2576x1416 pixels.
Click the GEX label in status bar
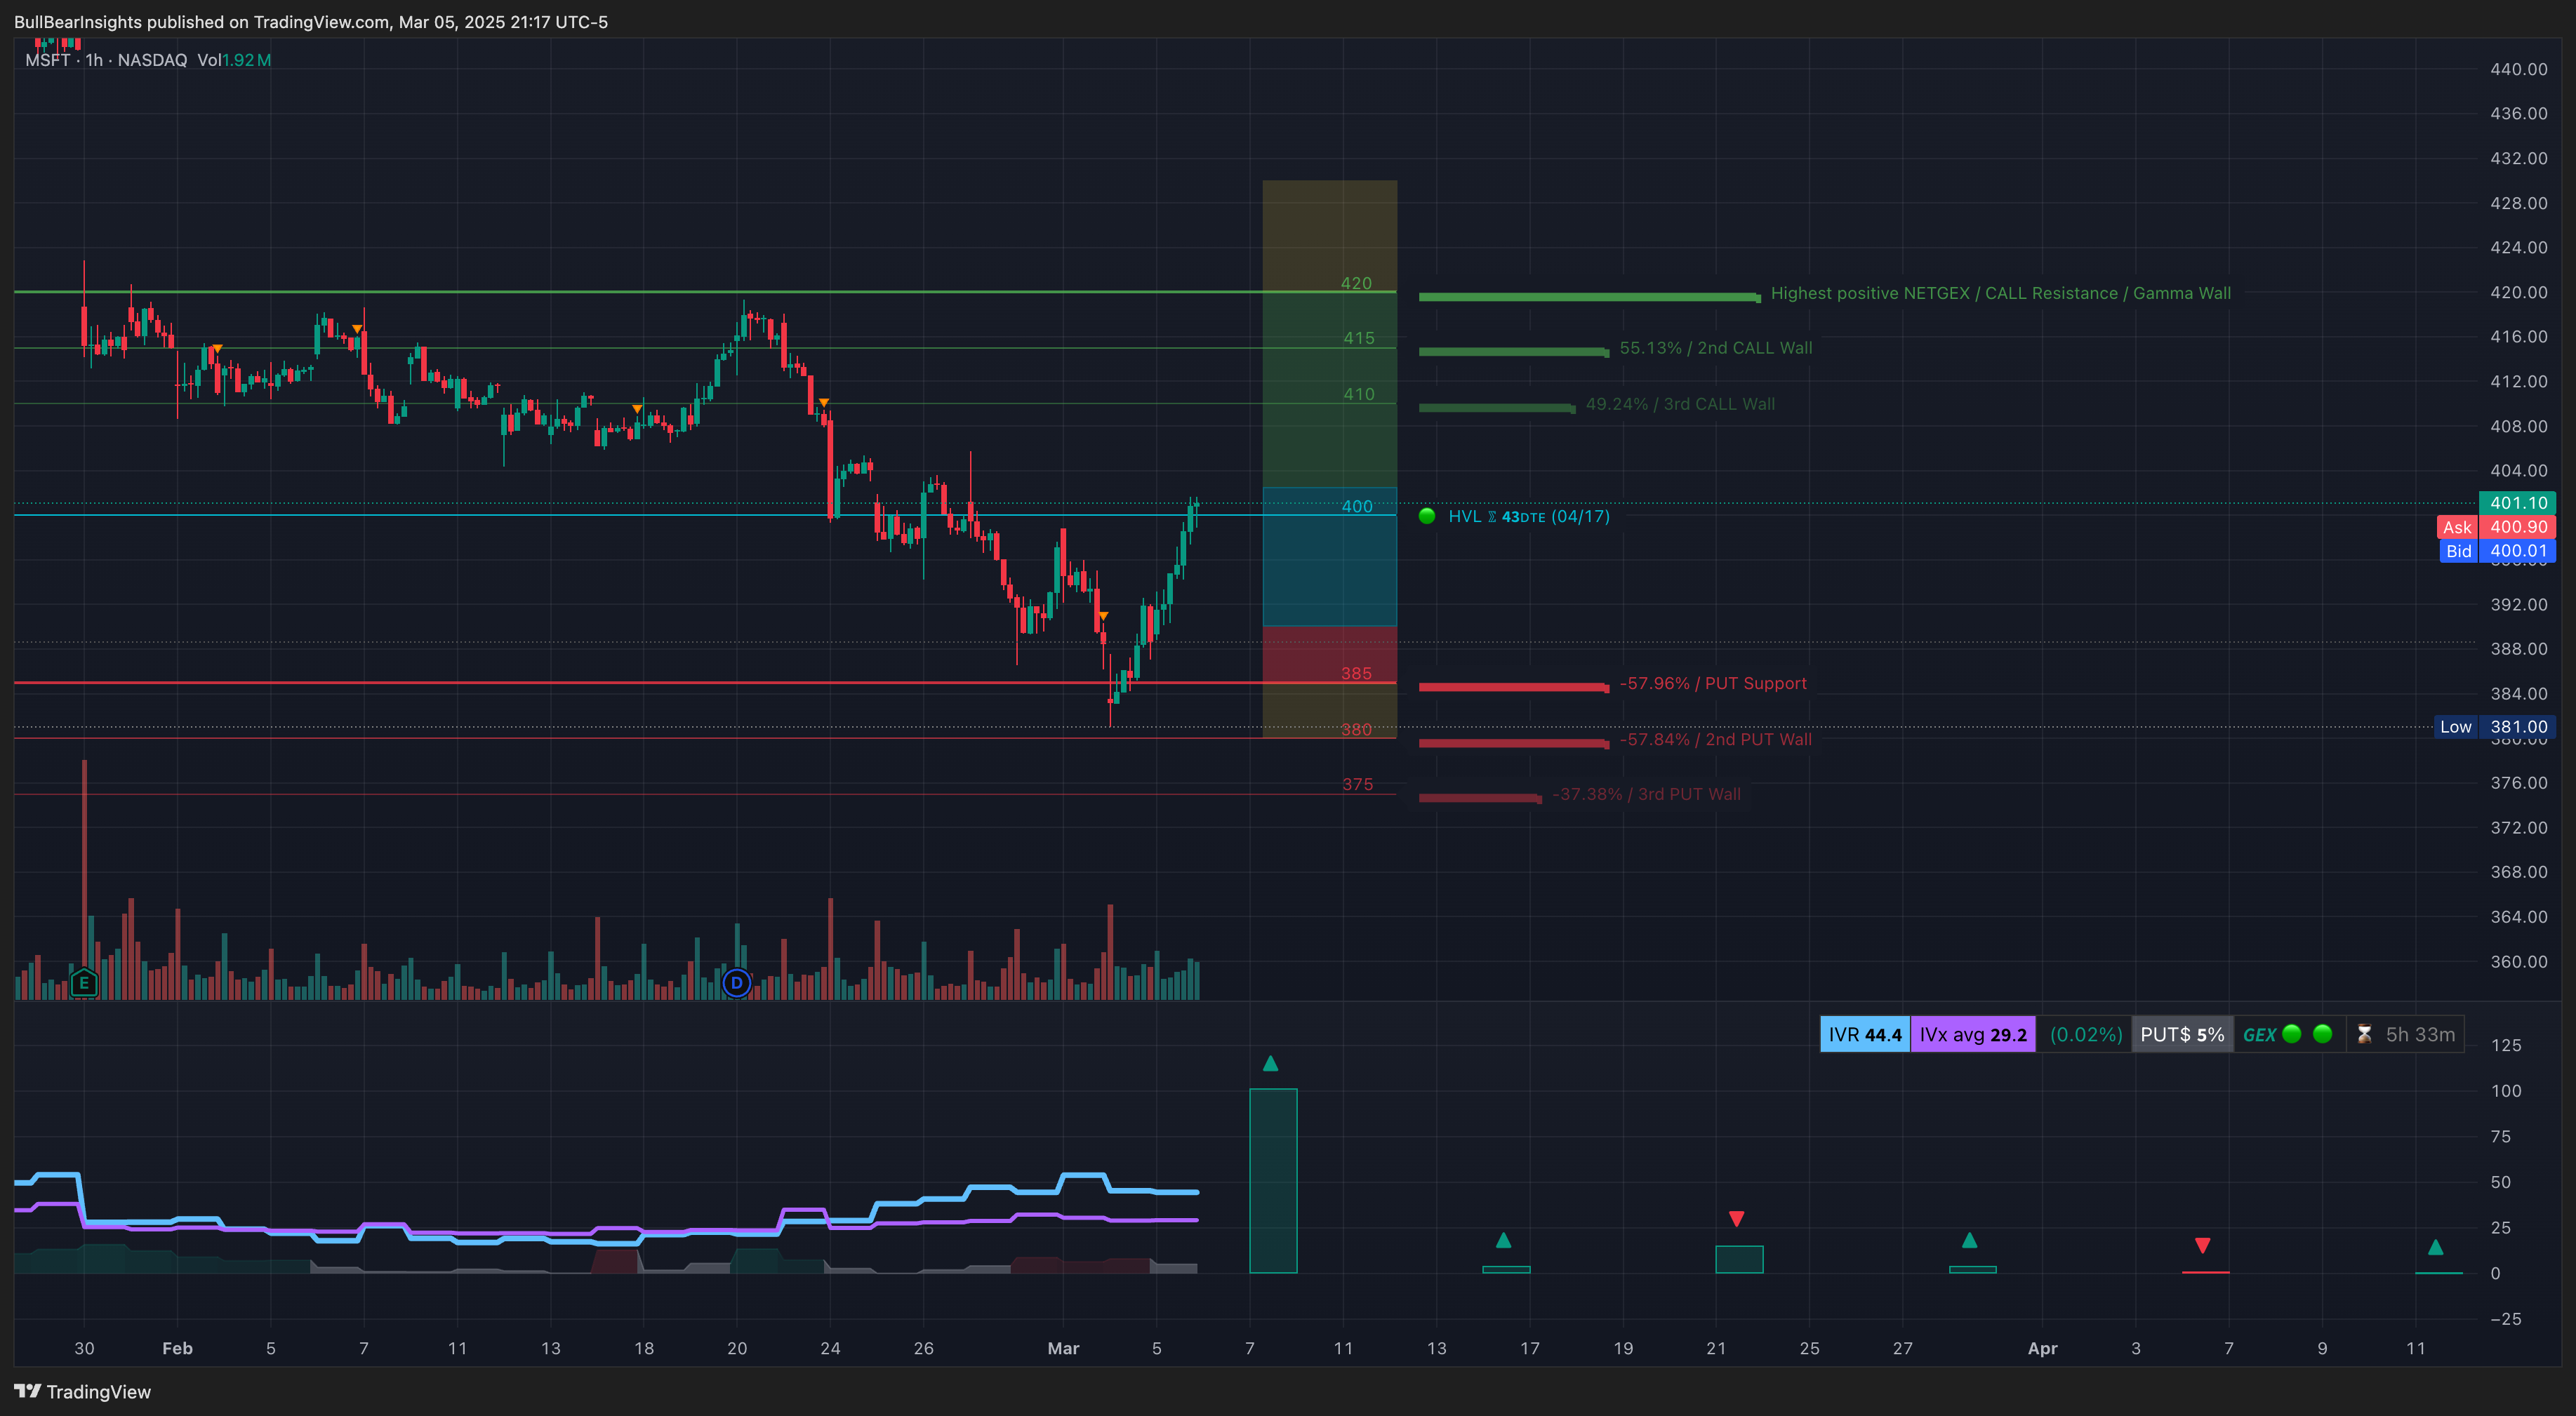click(2259, 1035)
